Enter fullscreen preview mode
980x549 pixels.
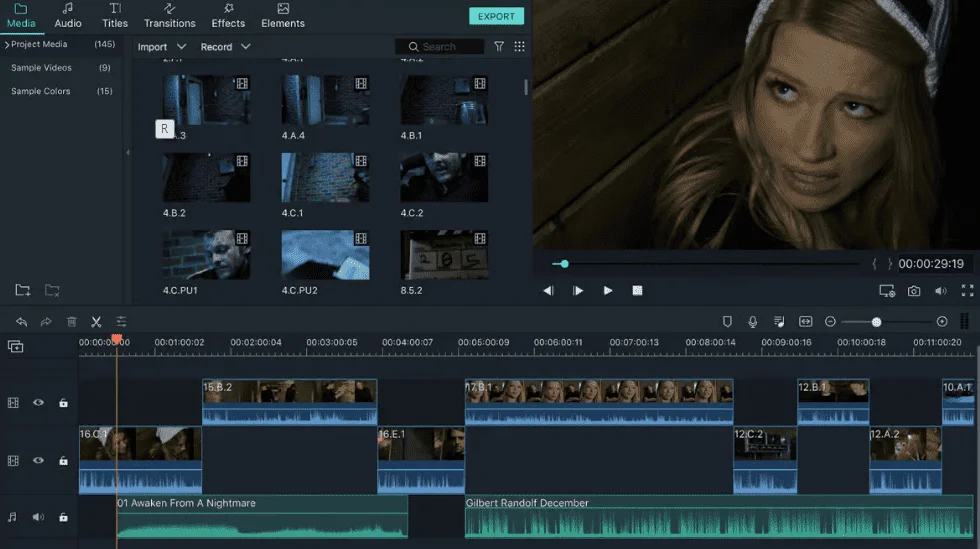click(968, 290)
